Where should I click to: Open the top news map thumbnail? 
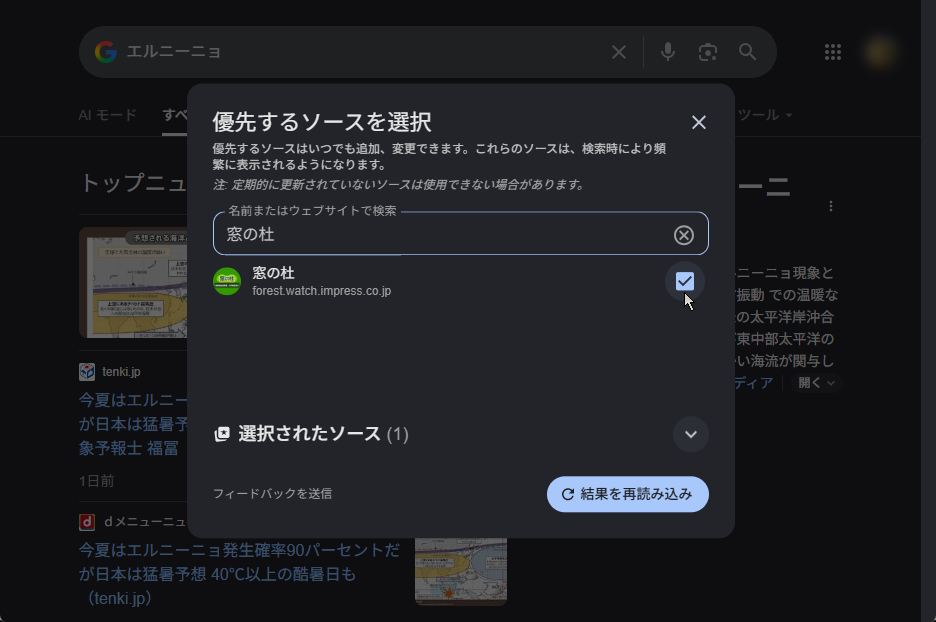coord(133,283)
